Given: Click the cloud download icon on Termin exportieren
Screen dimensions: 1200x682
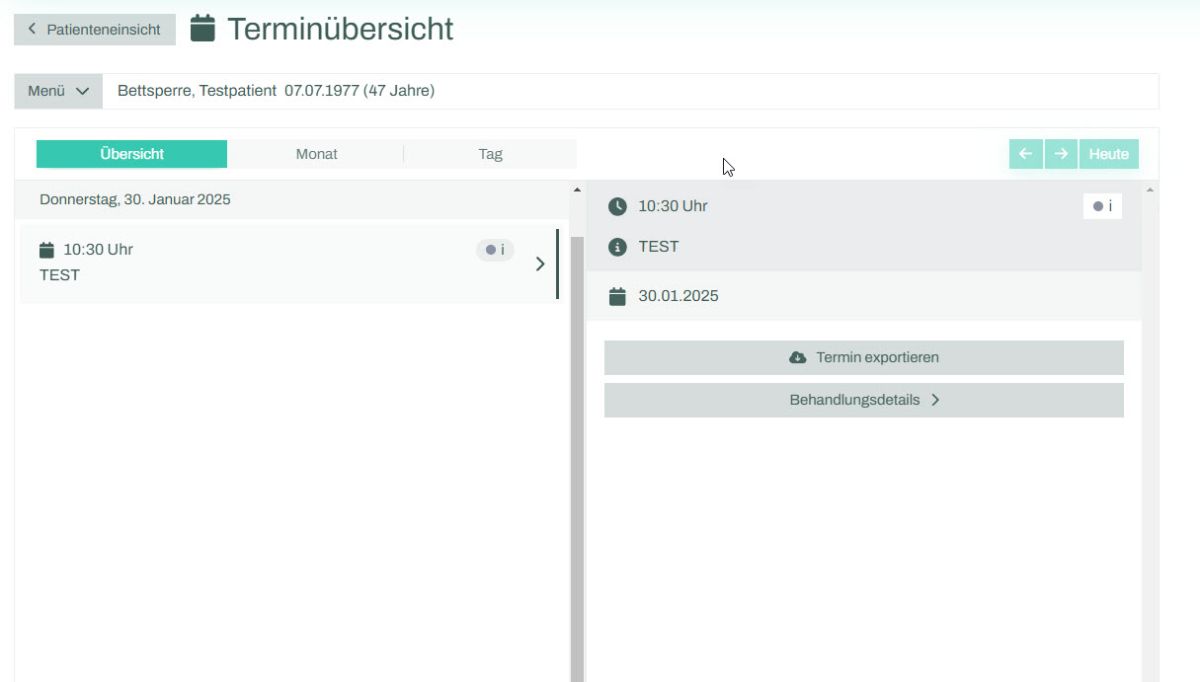Looking at the screenshot, I should [798, 357].
